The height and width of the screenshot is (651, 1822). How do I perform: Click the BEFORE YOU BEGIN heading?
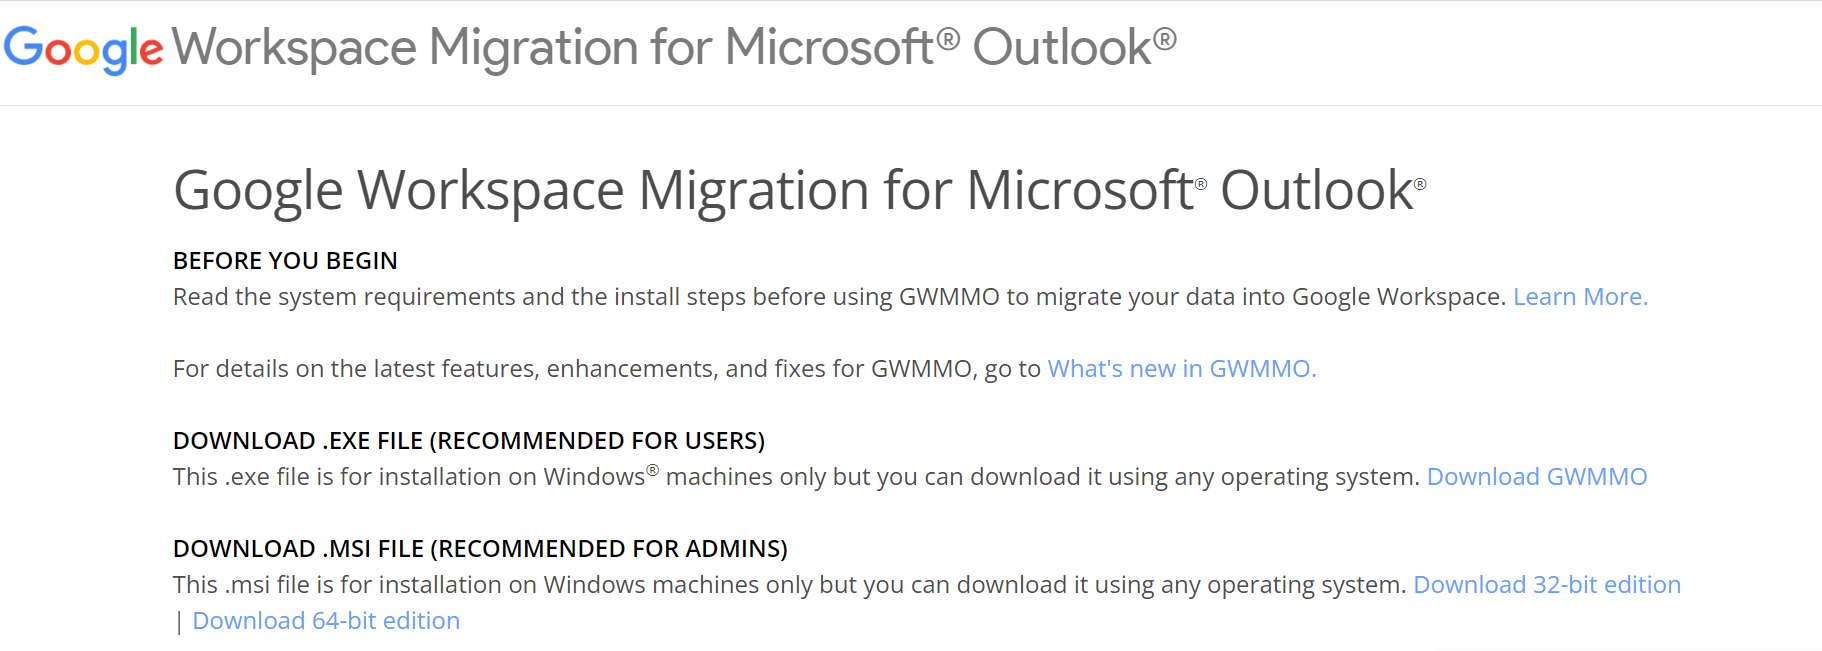click(x=285, y=261)
